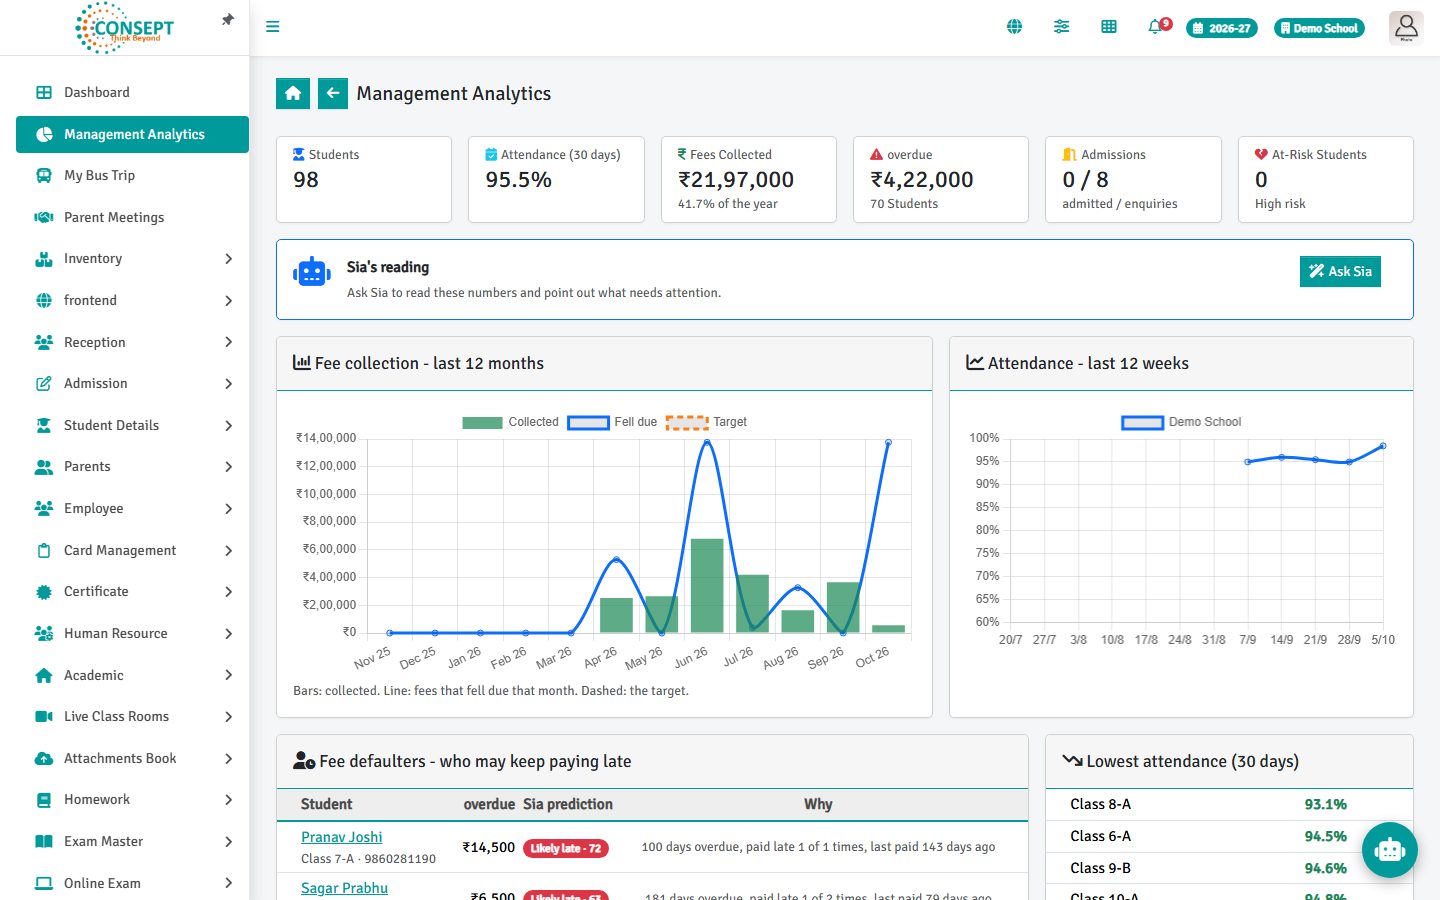
Task: Click the hamburger menu toggle icon
Action: [272, 27]
